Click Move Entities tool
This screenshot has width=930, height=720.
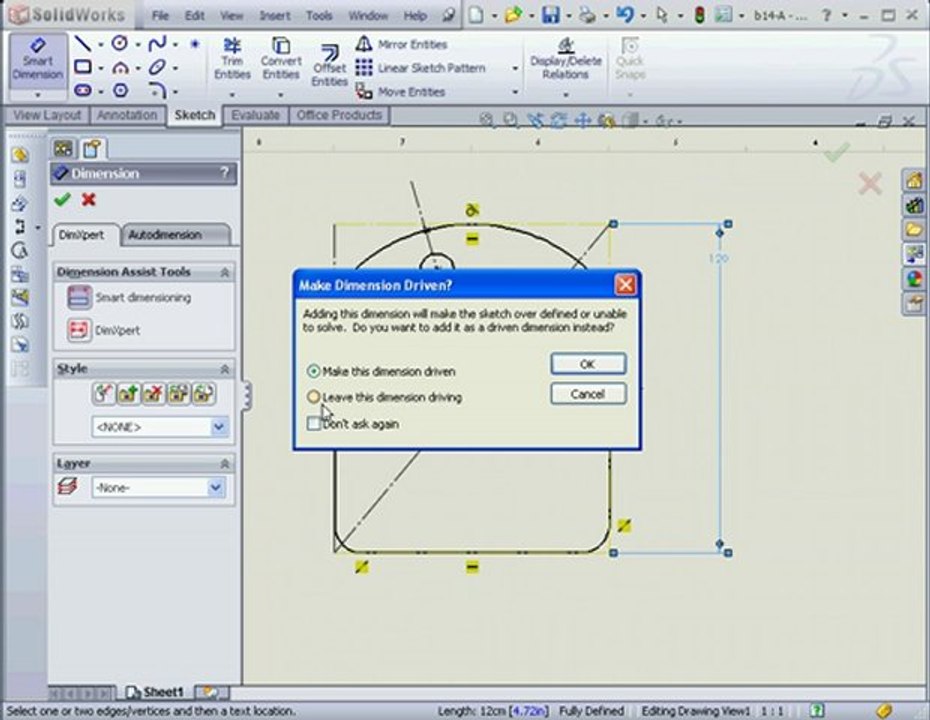pyautogui.click(x=400, y=91)
